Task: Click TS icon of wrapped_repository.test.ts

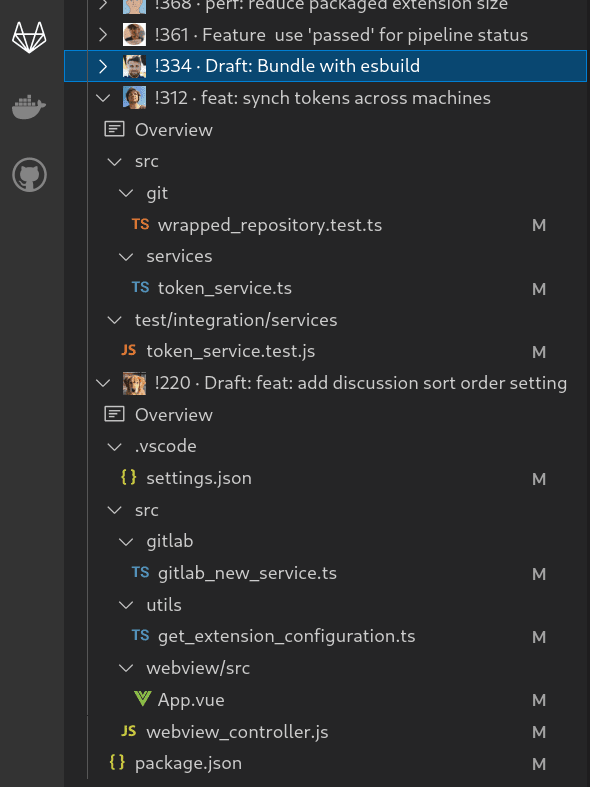Action: pyautogui.click(x=140, y=224)
